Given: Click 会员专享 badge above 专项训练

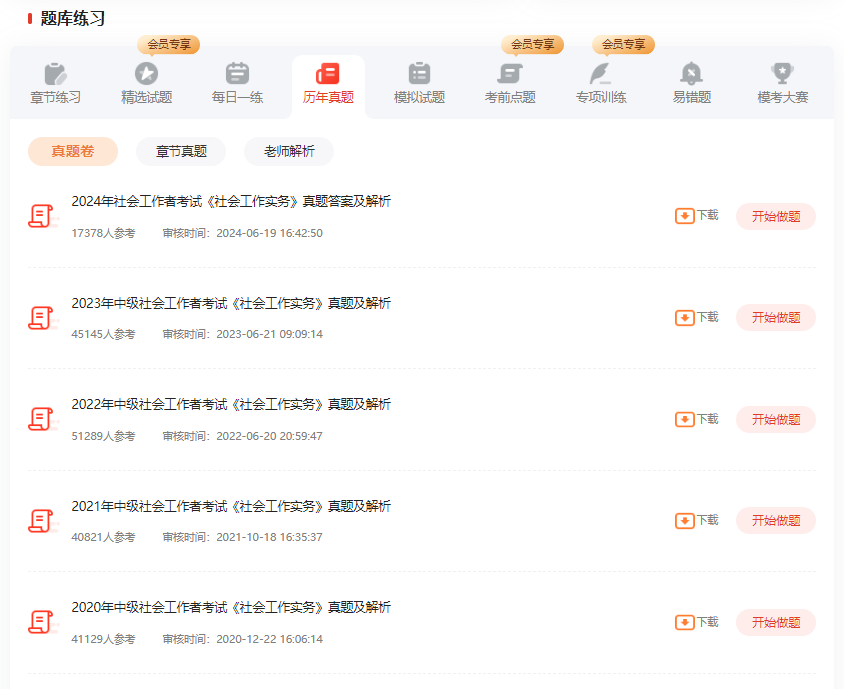Looking at the screenshot, I should pyautogui.click(x=623, y=44).
